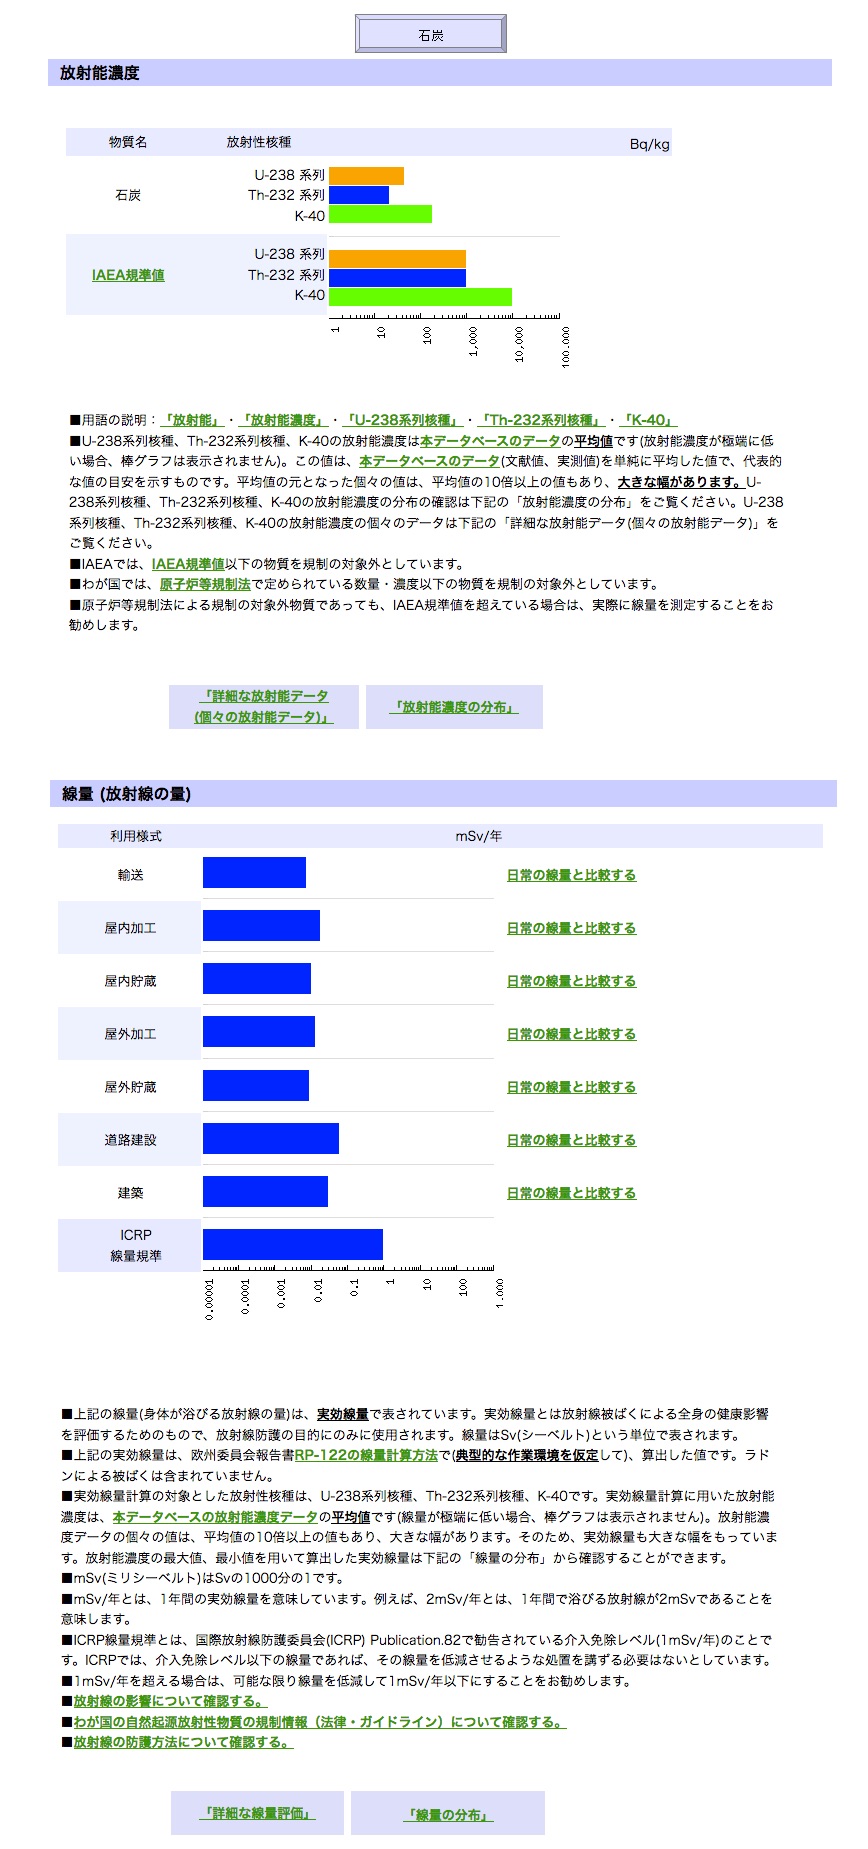
Task: Open the RP-122の線量計算方法 link
Action: [366, 1455]
